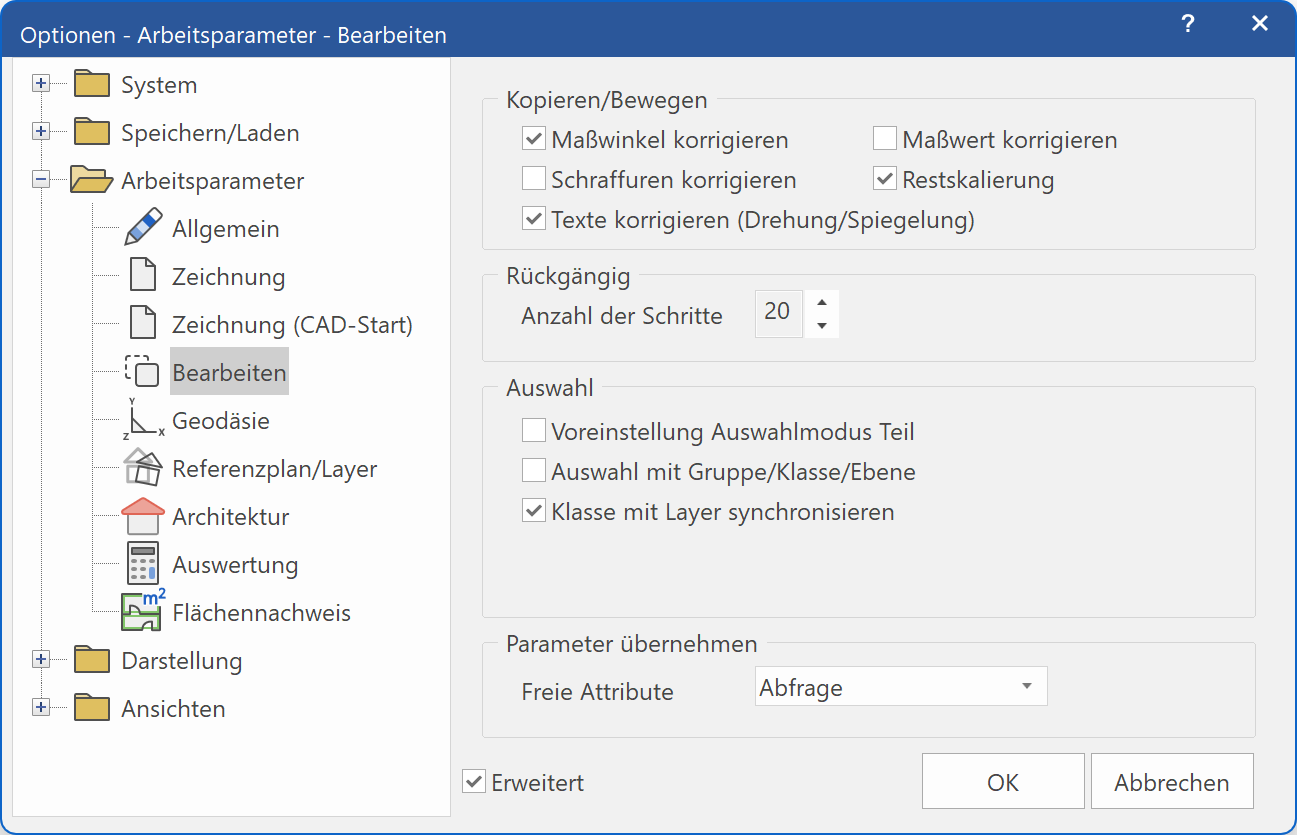Increase Anzahl der Schritte with up arrow
Viewport: 1297px width, 835px height.
(821, 302)
